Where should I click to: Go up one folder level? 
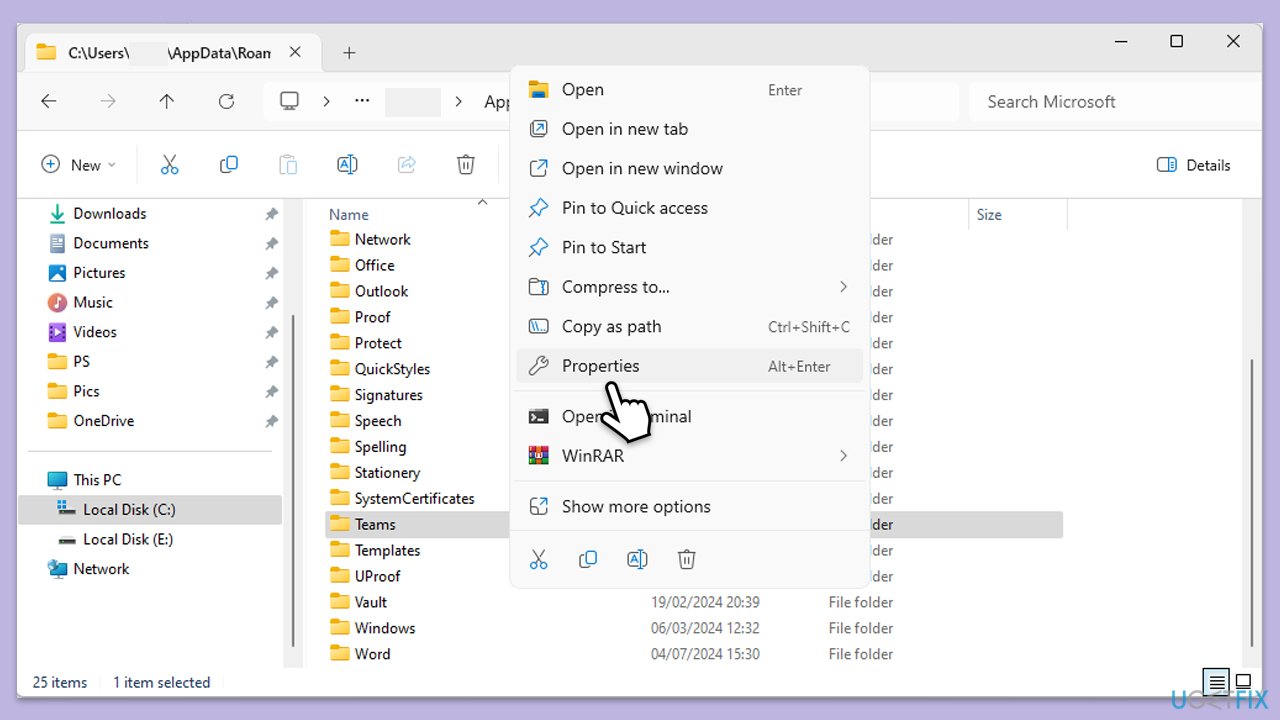[167, 101]
